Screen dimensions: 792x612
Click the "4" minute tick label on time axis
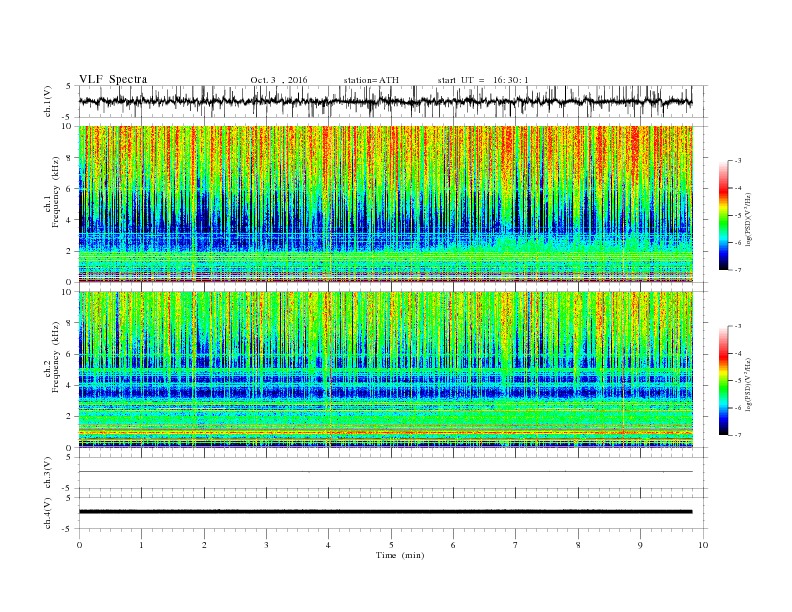click(328, 545)
